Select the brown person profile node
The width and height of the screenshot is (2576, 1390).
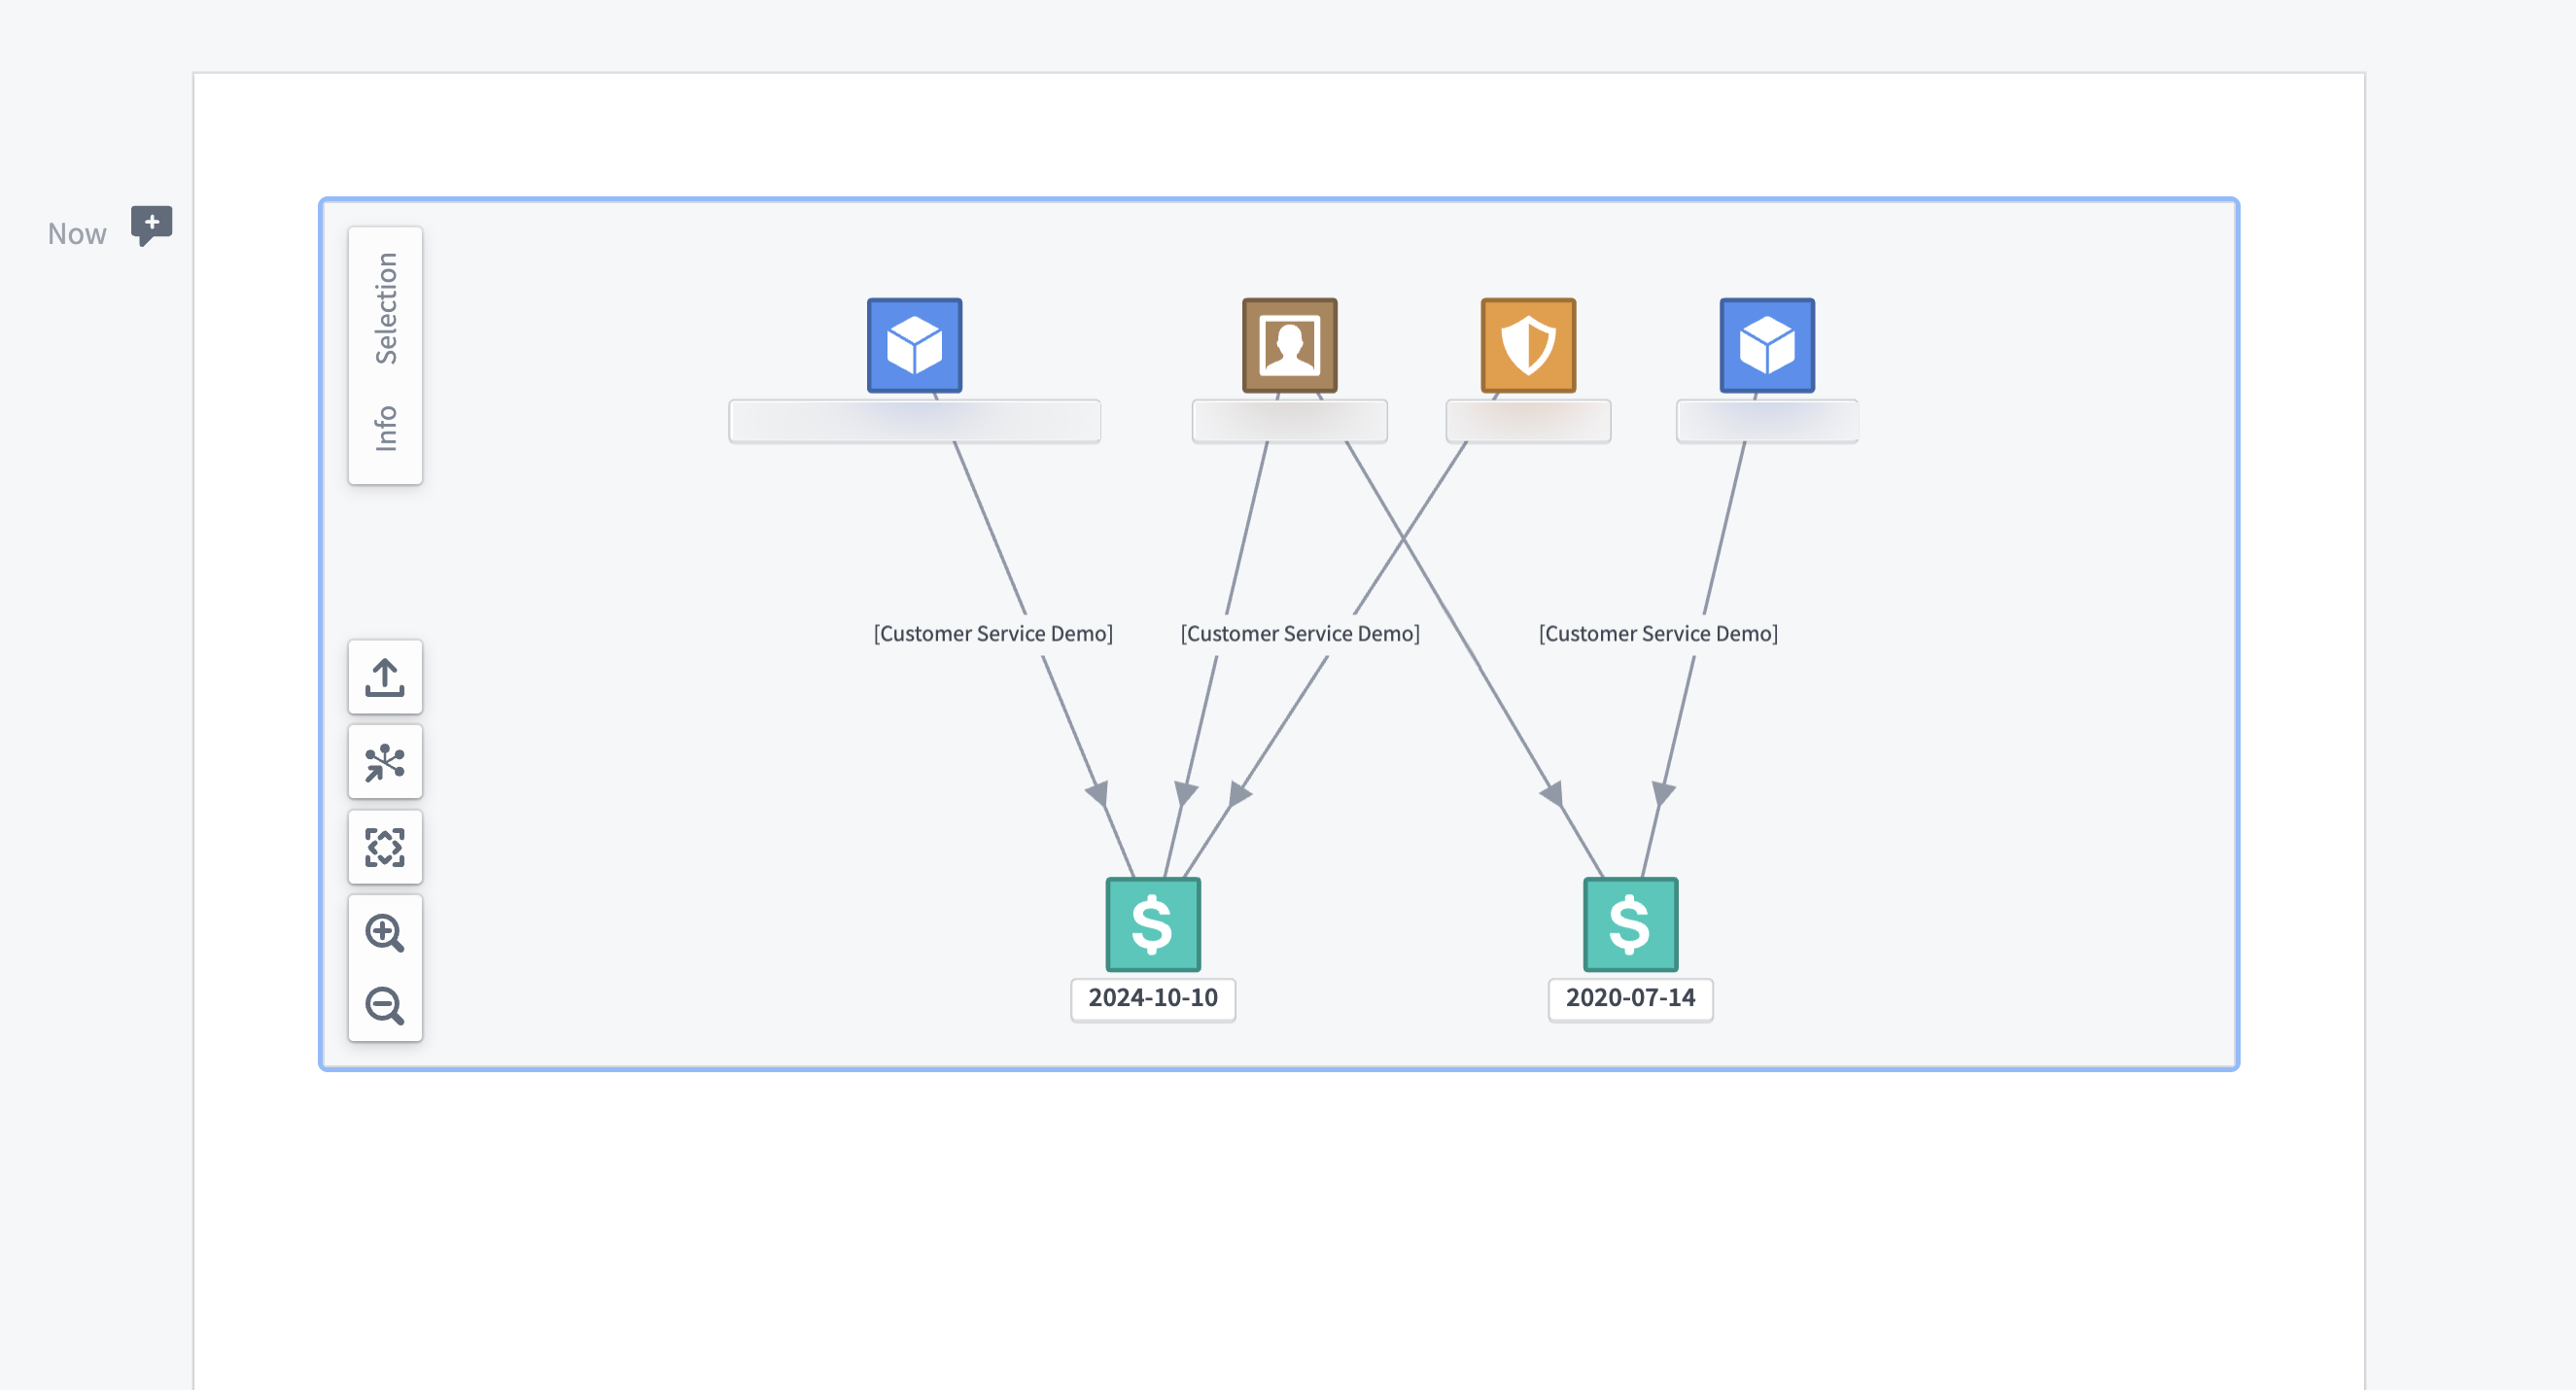point(1289,345)
